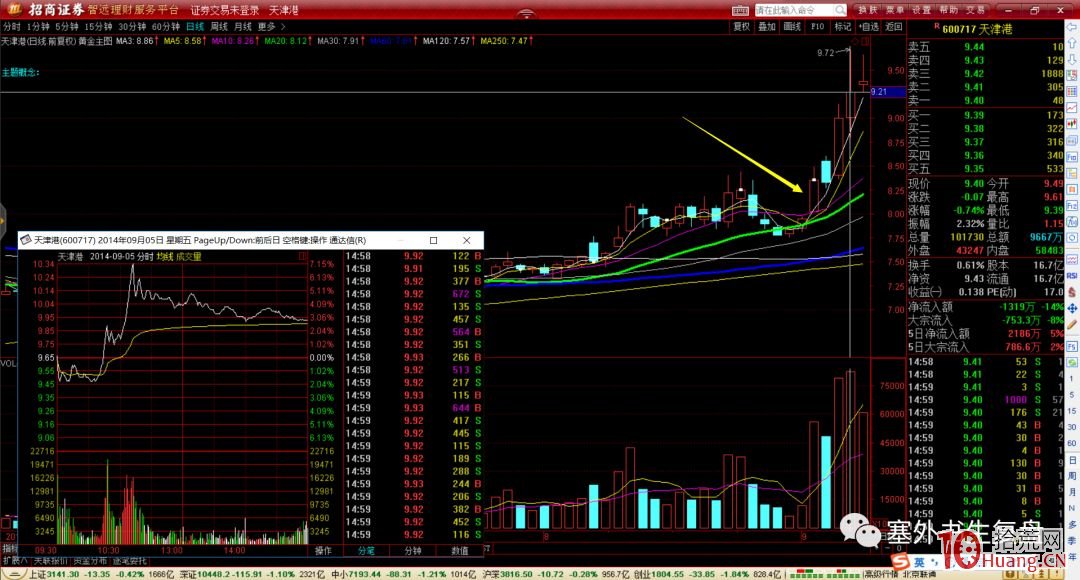This screenshot has width=1080, height=580.
Task: Click the 成交量 label in intraday popup
Action: (189, 256)
